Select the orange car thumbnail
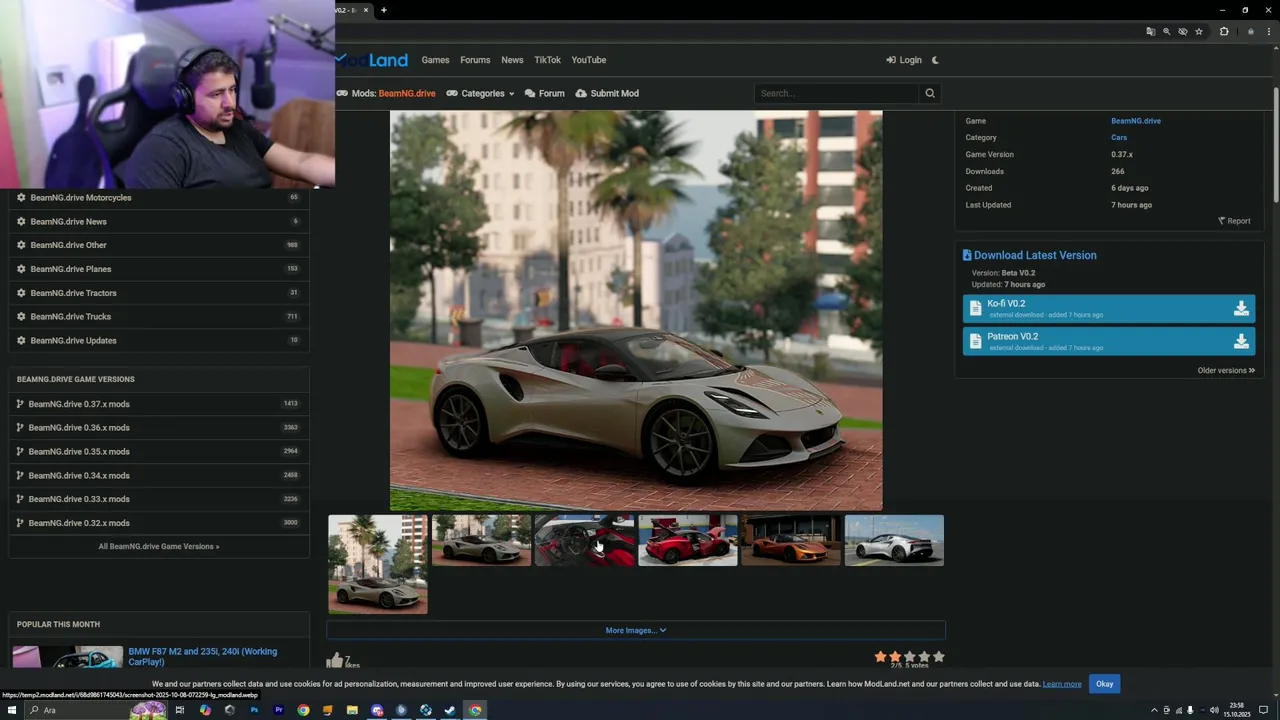The image size is (1280, 720). [791, 540]
